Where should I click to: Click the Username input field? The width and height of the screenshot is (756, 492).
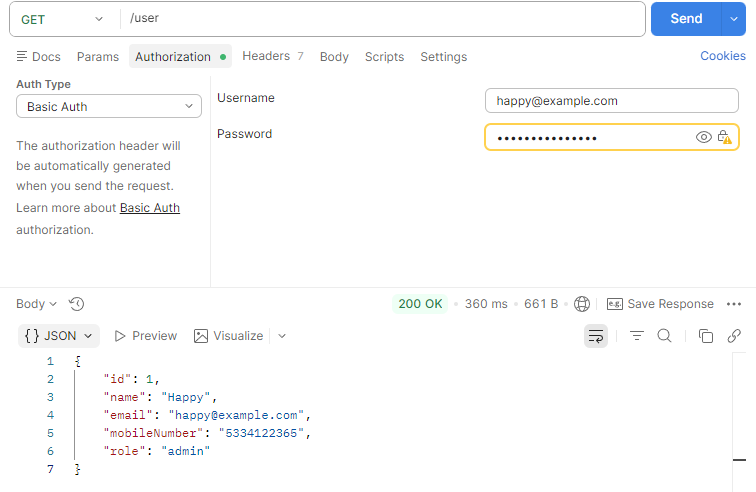[x=612, y=100]
